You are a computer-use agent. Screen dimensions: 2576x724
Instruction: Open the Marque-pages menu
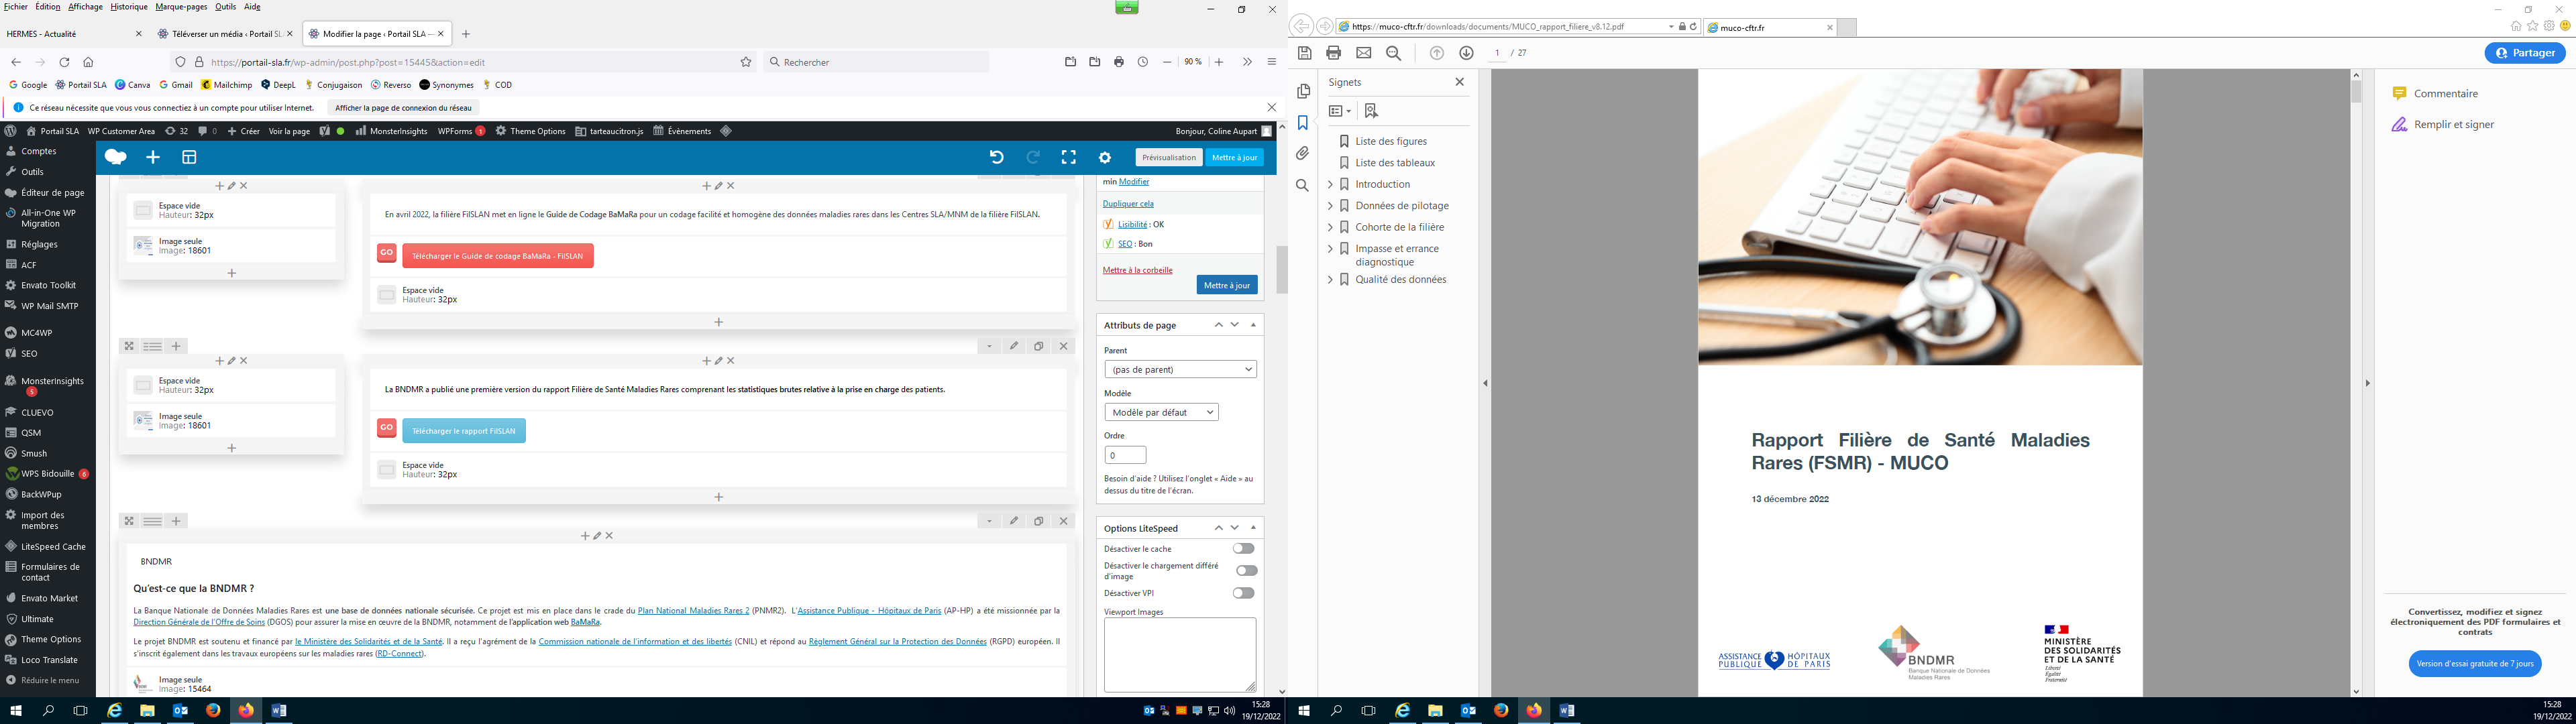pos(181,7)
